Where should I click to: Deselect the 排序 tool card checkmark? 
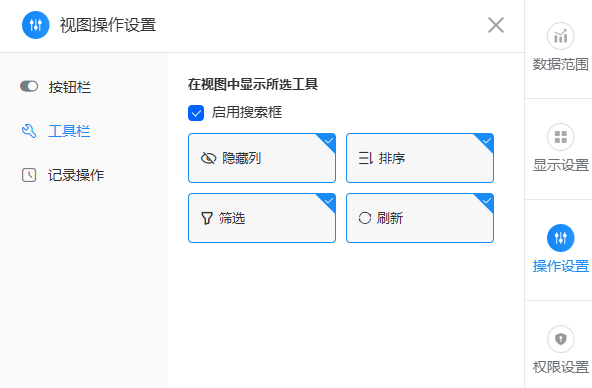pyautogui.click(x=486, y=141)
